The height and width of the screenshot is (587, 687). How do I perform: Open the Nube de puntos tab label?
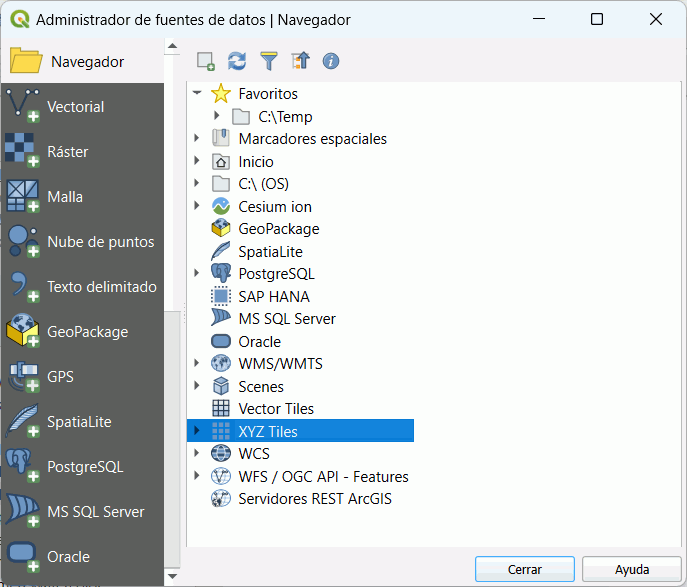point(101,242)
